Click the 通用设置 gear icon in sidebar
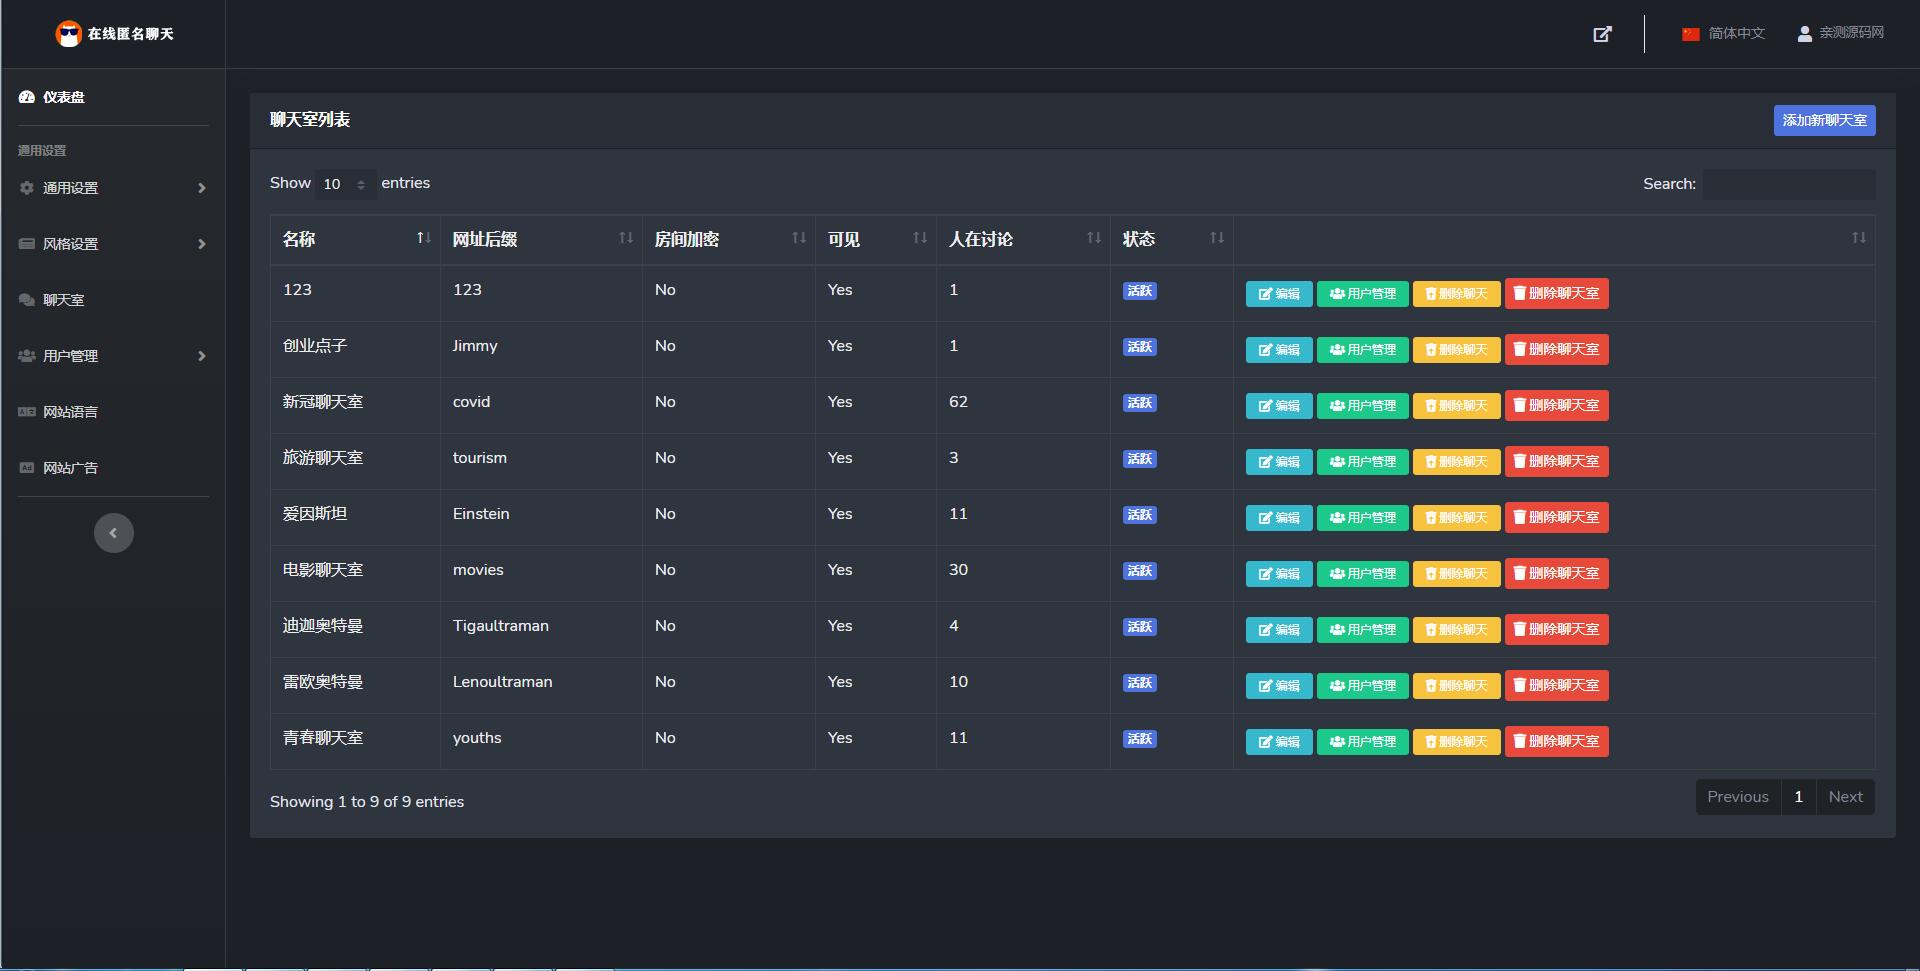The width and height of the screenshot is (1920, 971). (25, 188)
